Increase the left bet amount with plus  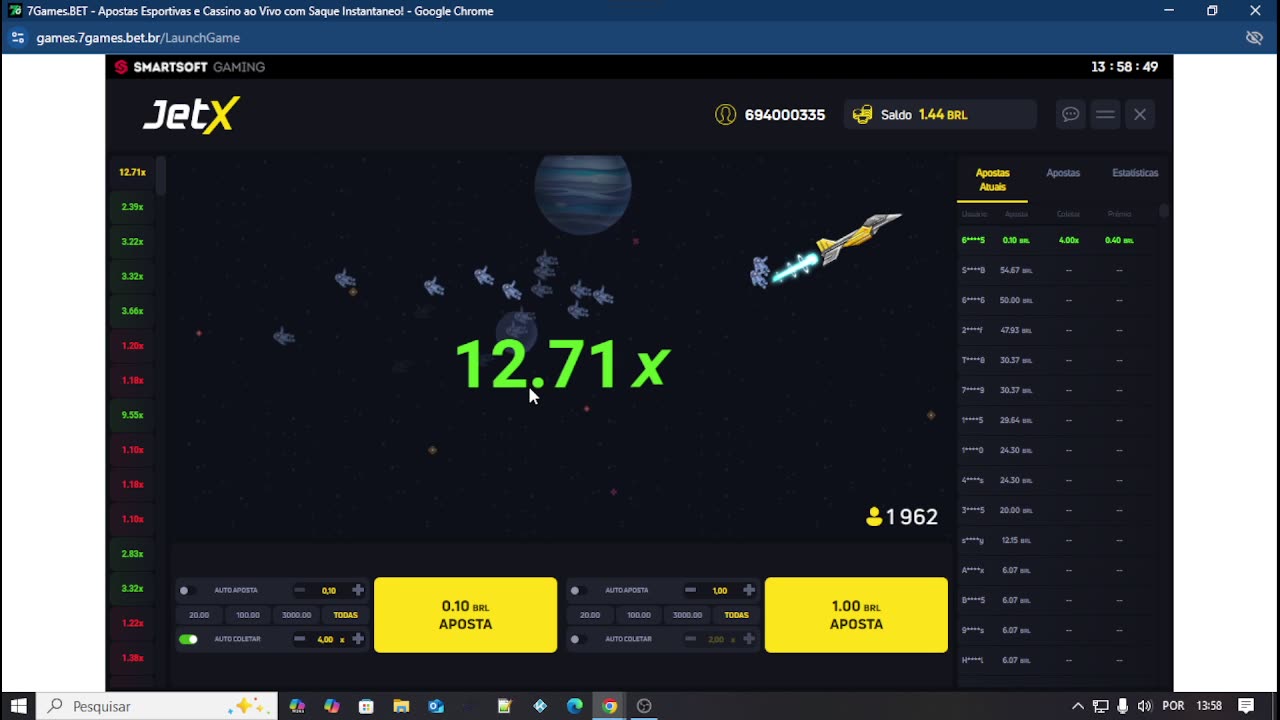358,590
